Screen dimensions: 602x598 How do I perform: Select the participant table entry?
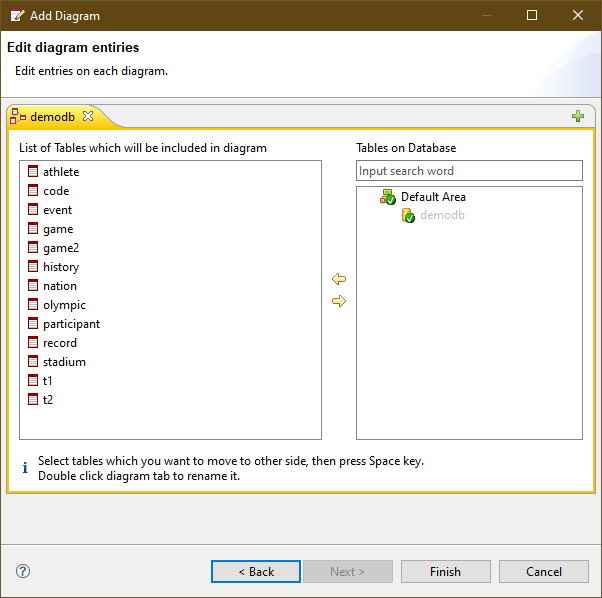click(71, 324)
